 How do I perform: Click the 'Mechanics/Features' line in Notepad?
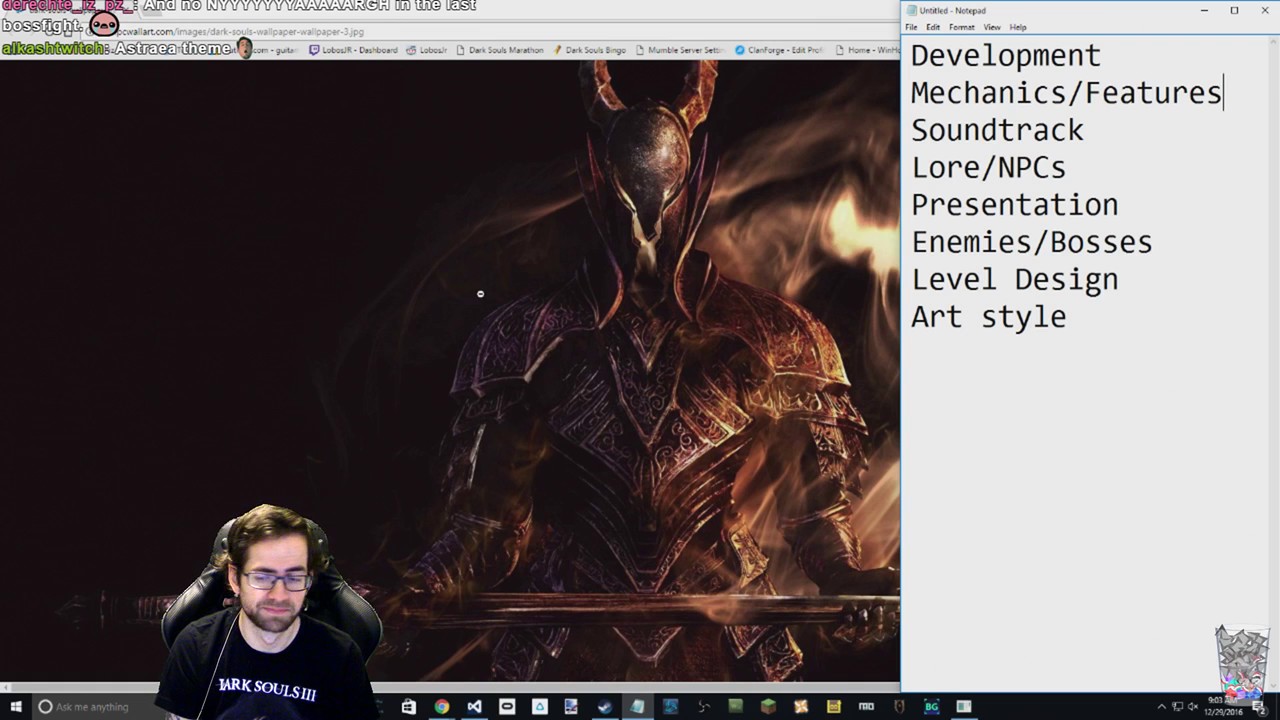[1066, 92]
